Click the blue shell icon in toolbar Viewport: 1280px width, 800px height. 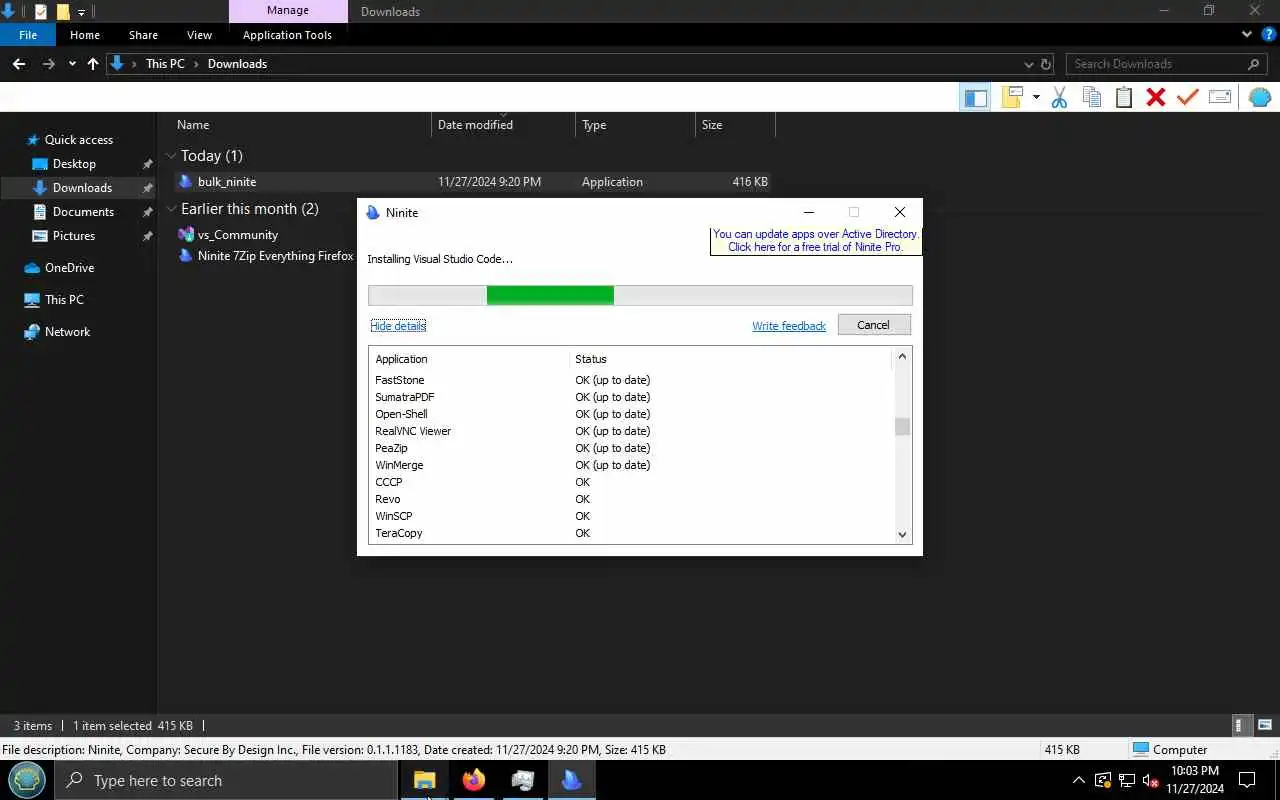coord(1260,97)
